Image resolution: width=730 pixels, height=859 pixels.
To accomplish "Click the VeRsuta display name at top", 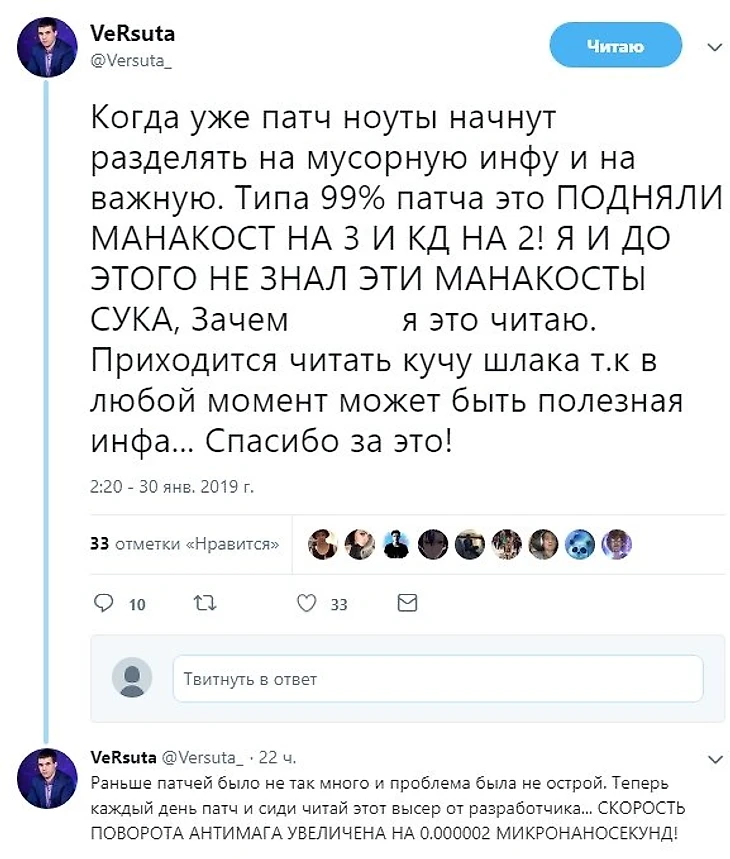I will point(125,34).
